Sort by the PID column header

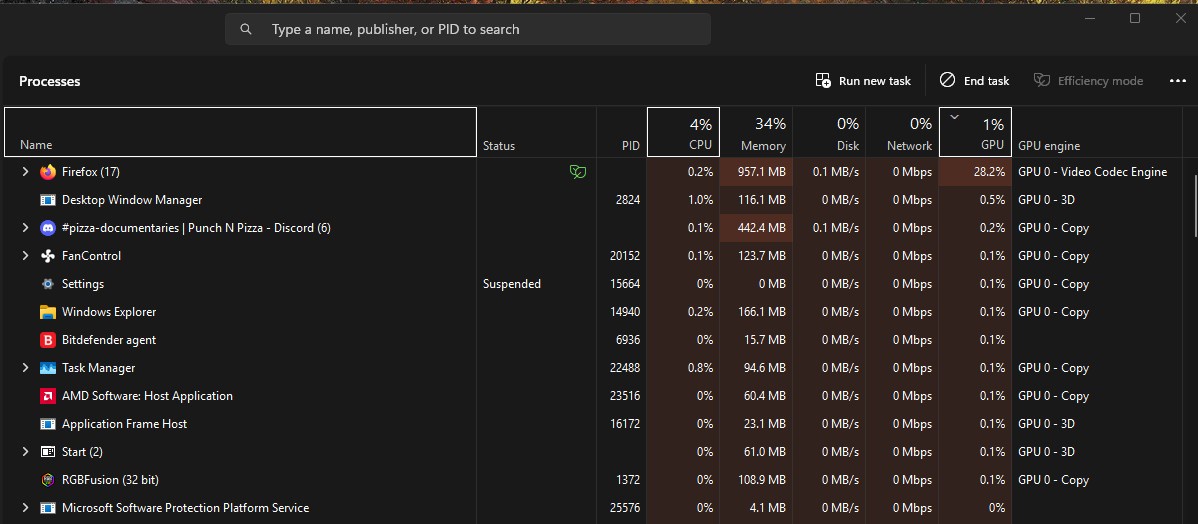coord(621,132)
